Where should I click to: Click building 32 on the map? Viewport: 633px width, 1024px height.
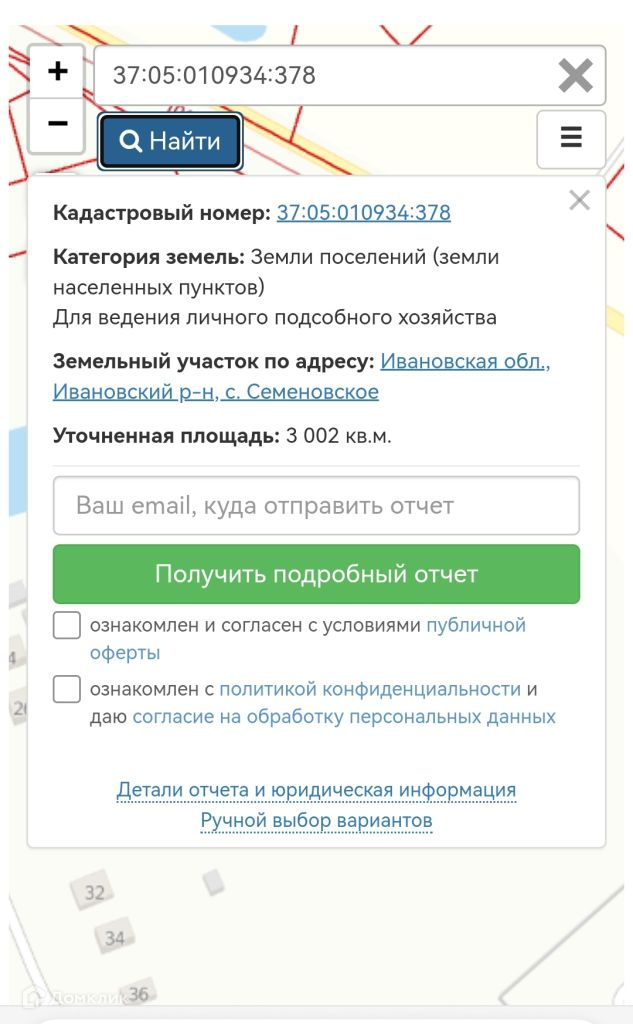(94, 892)
